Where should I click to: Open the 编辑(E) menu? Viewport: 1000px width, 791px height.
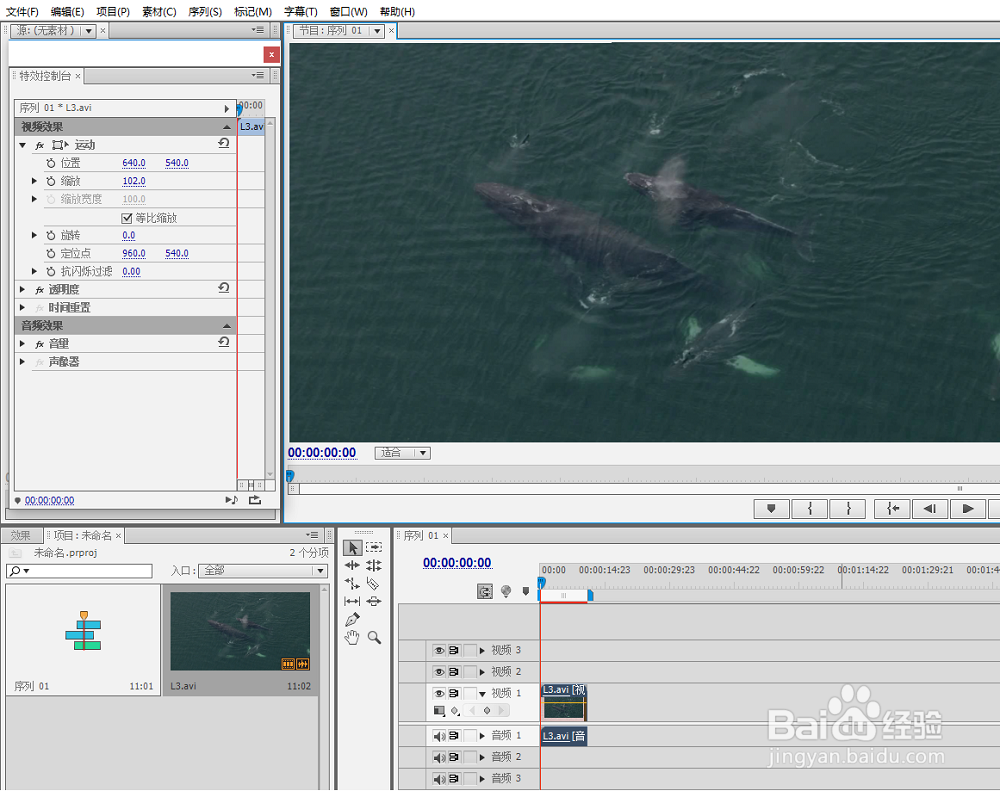pyautogui.click(x=67, y=11)
